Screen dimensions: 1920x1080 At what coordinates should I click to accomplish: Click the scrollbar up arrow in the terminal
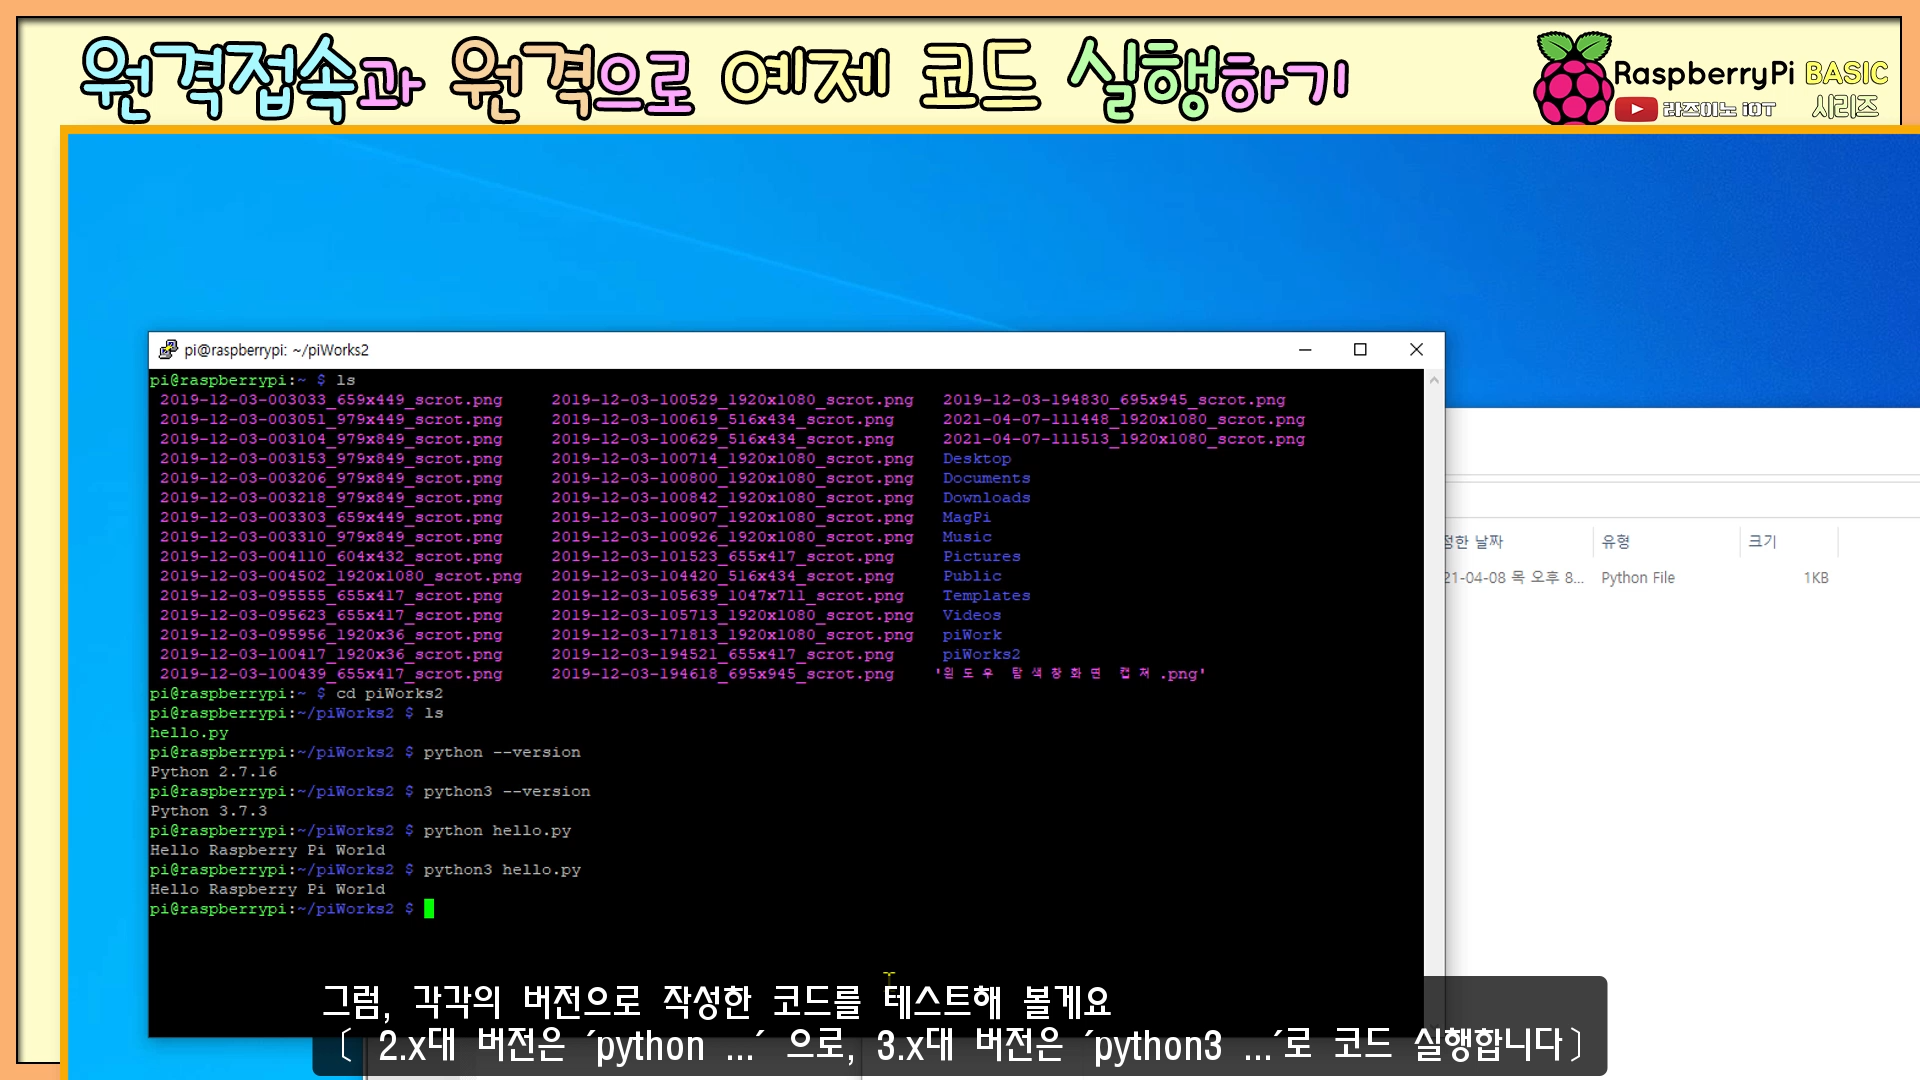1434,380
